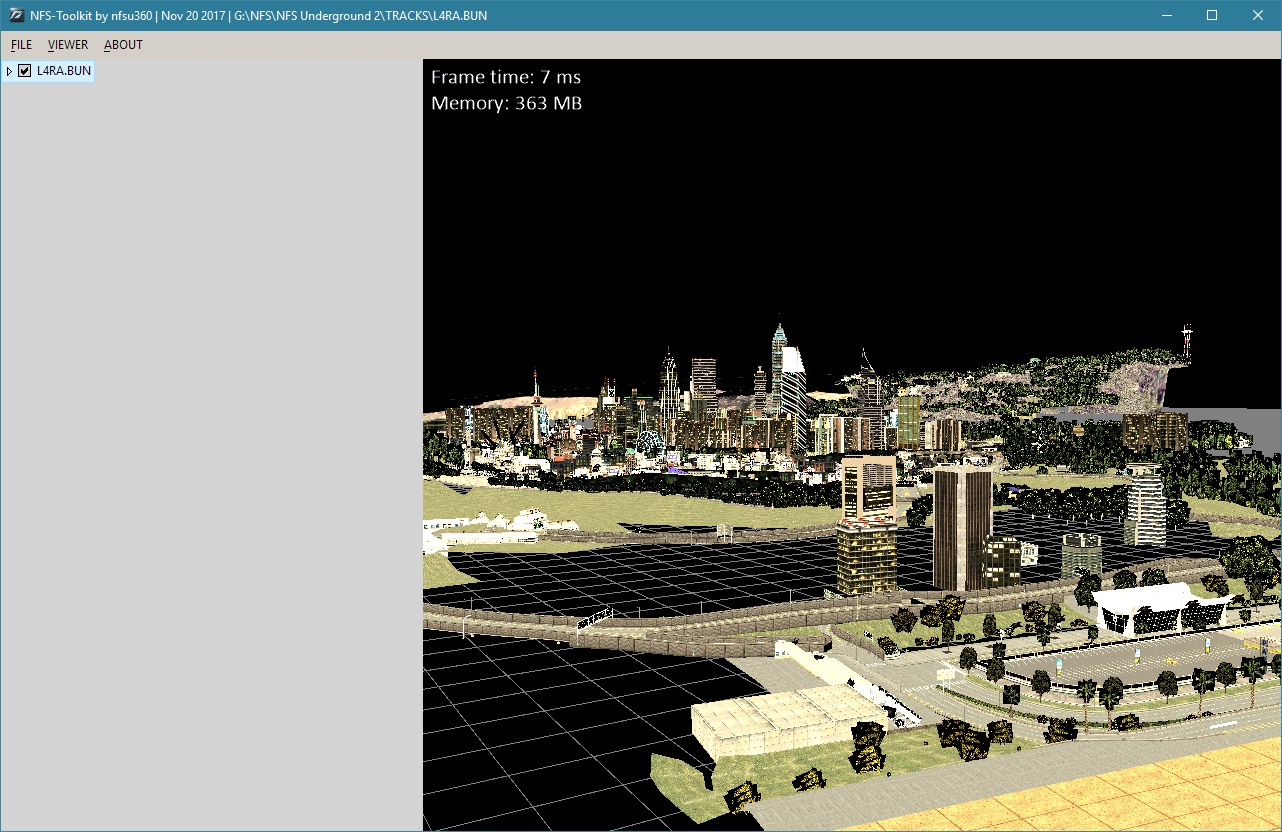
Task: Uncheck the L4RA.BUN checkbox
Action: pyautogui.click(x=25, y=71)
